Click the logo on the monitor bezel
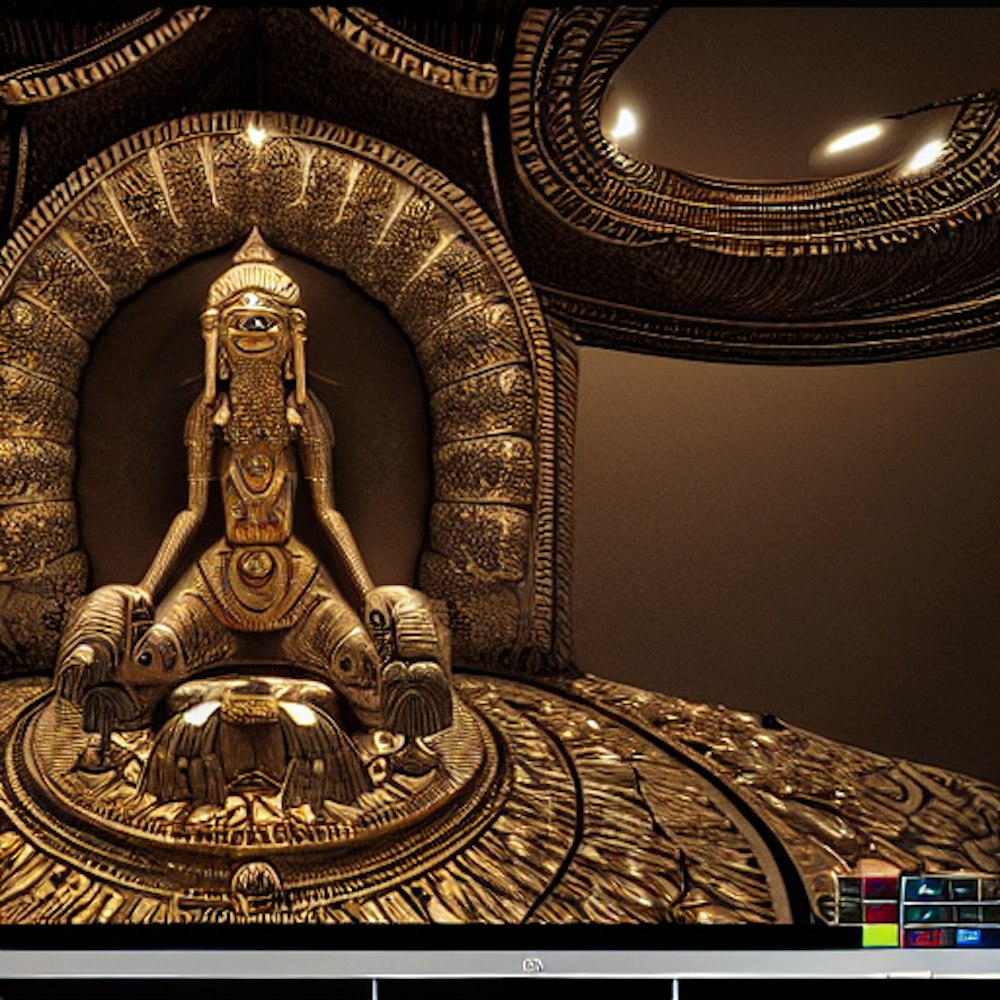The width and height of the screenshot is (1000, 1000). pos(531,965)
